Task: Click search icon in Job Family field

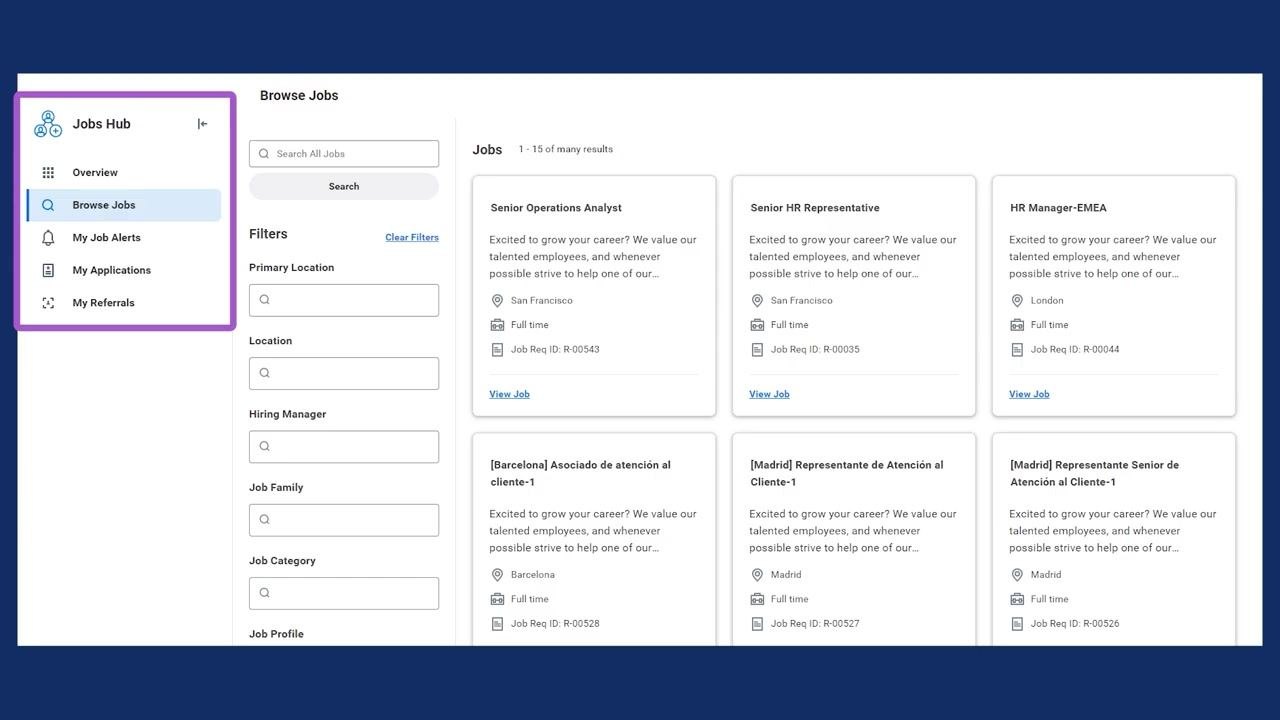Action: (265, 520)
